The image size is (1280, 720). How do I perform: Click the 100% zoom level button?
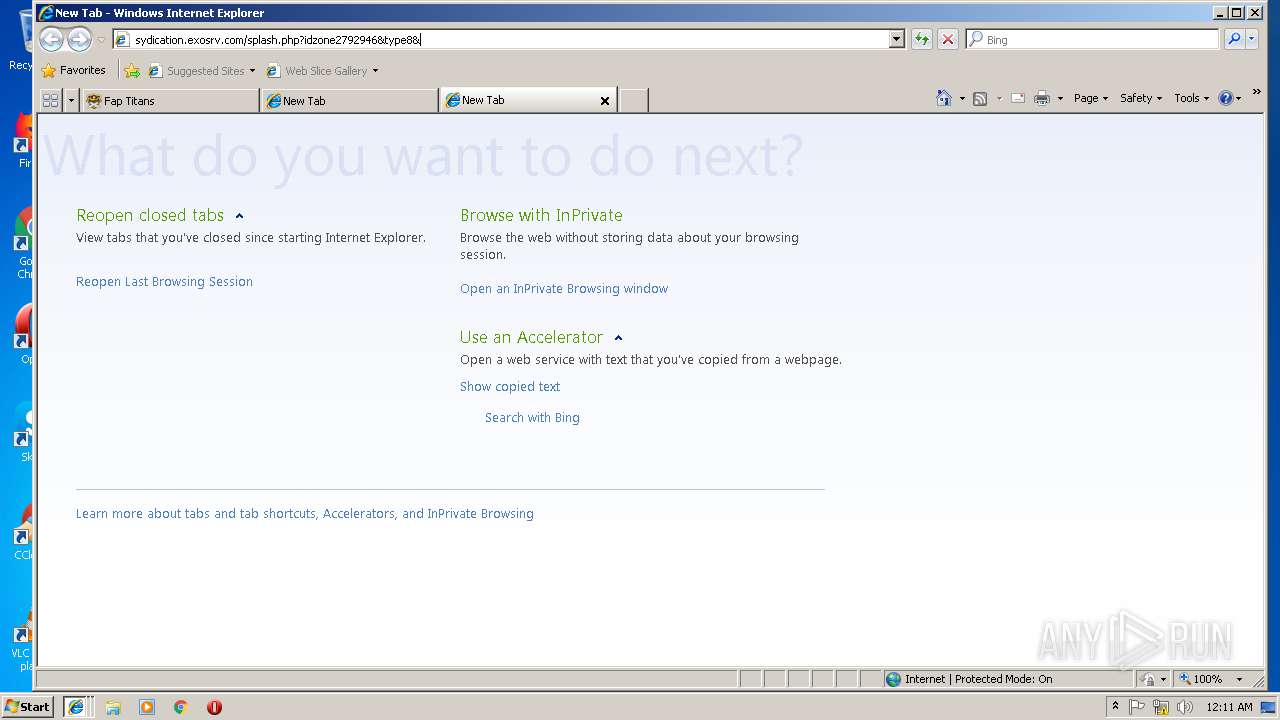point(1202,679)
